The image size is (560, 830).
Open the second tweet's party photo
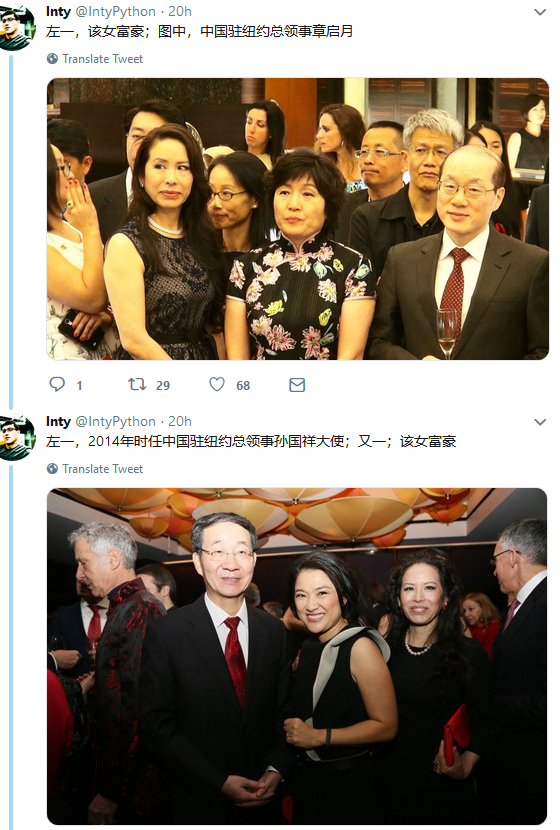297,656
